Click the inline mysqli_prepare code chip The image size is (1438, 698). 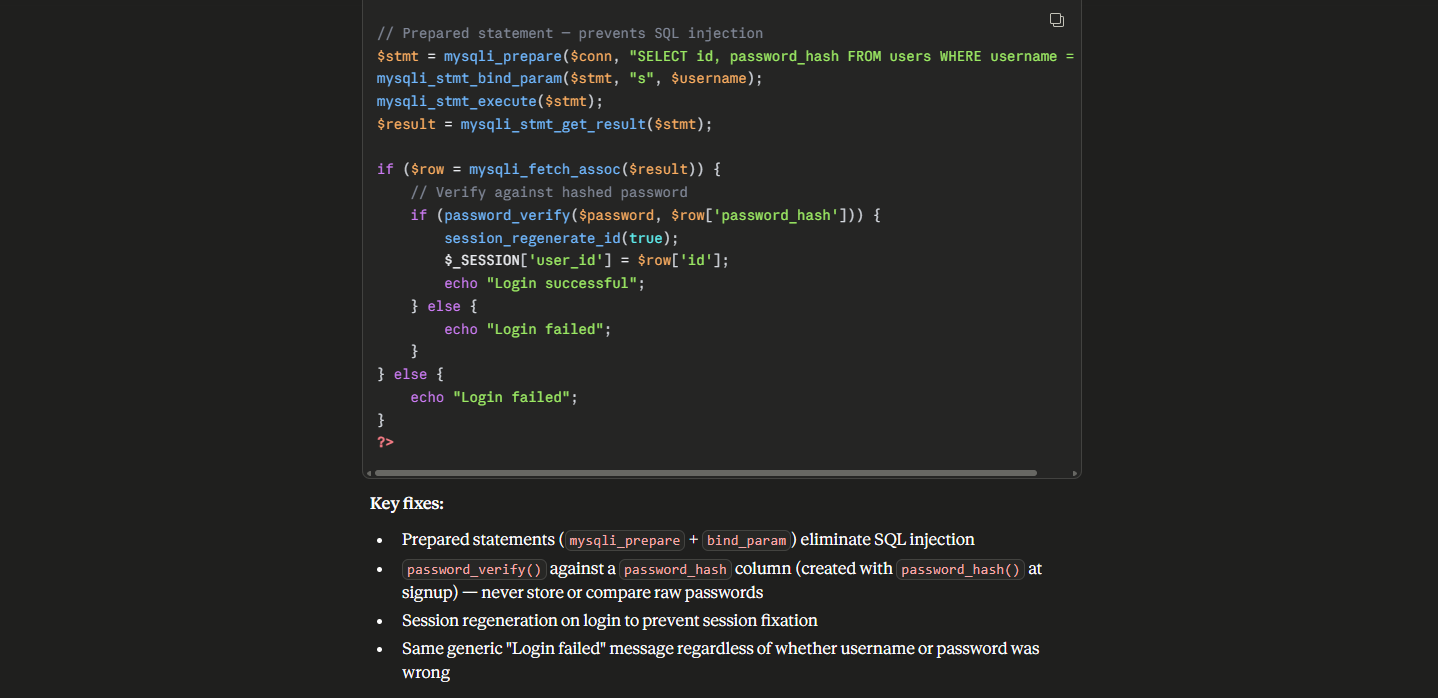tap(625, 540)
